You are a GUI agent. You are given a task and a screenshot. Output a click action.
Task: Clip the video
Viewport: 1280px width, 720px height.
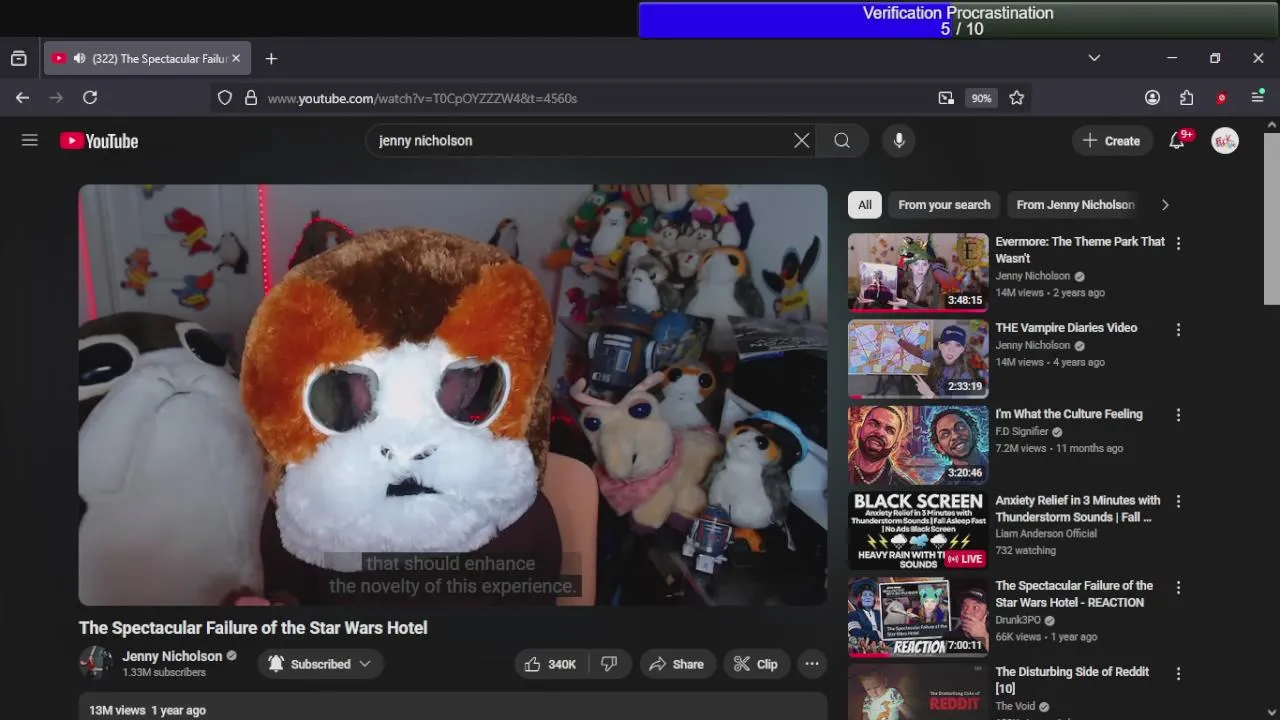tap(756, 664)
